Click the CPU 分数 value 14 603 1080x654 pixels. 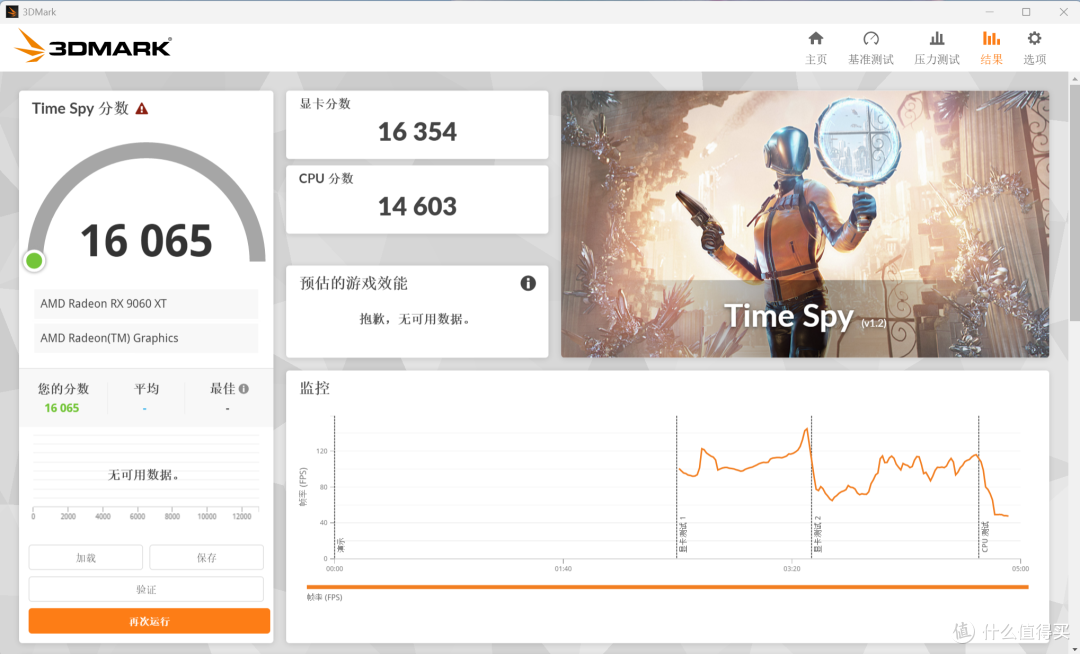417,207
